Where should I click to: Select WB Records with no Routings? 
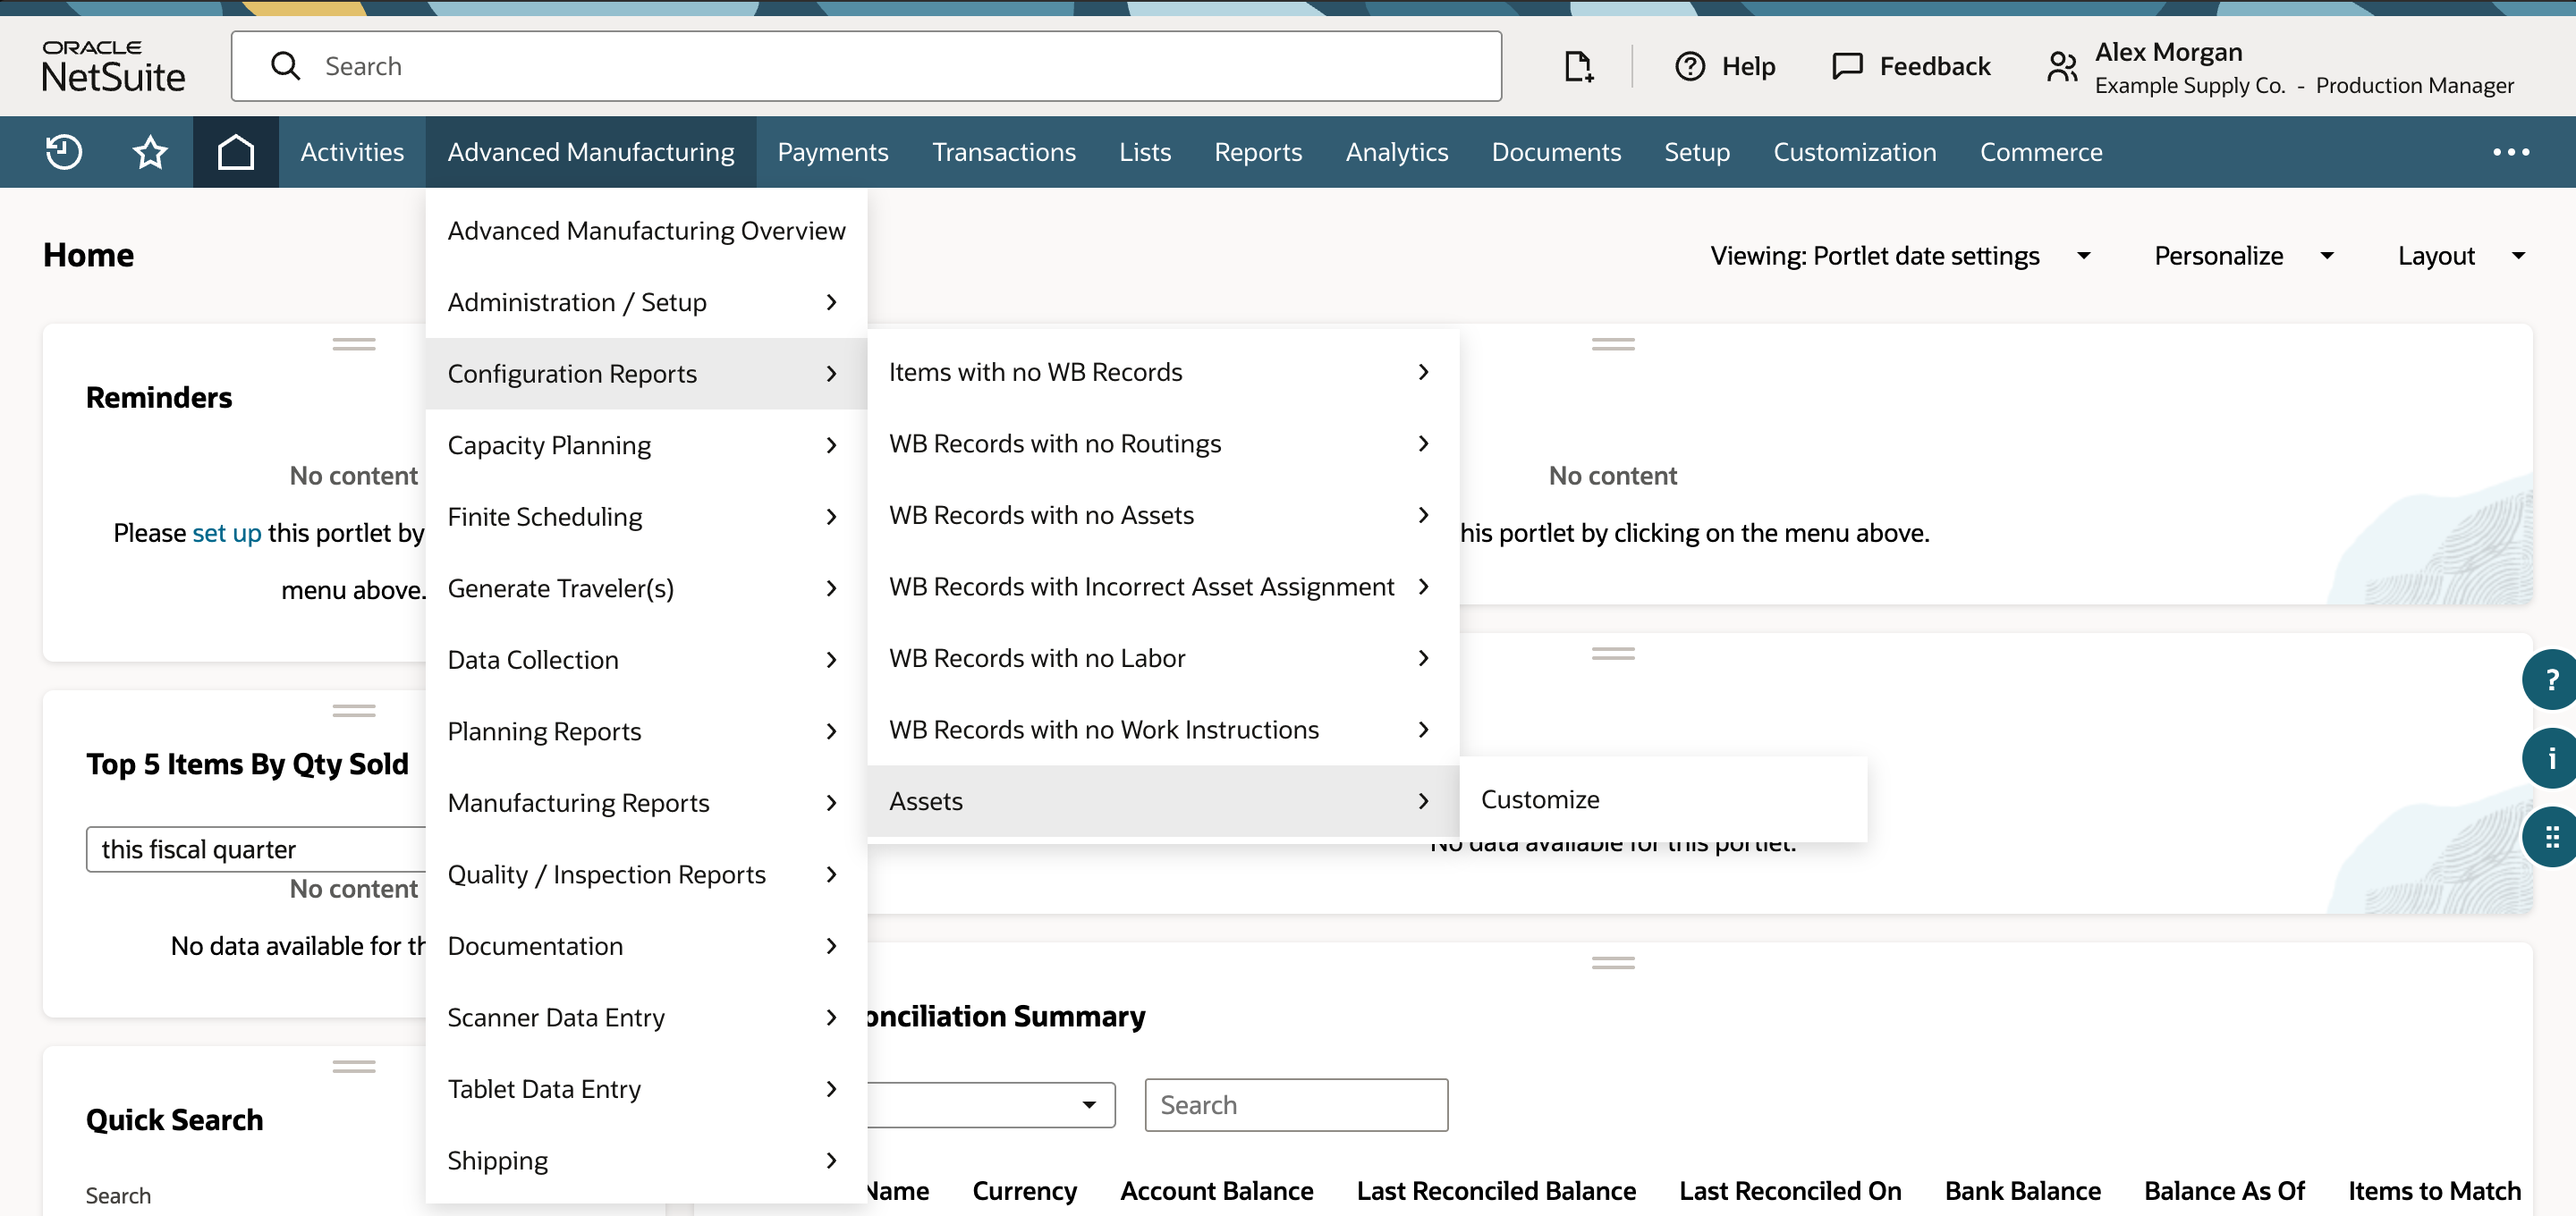[1163, 443]
